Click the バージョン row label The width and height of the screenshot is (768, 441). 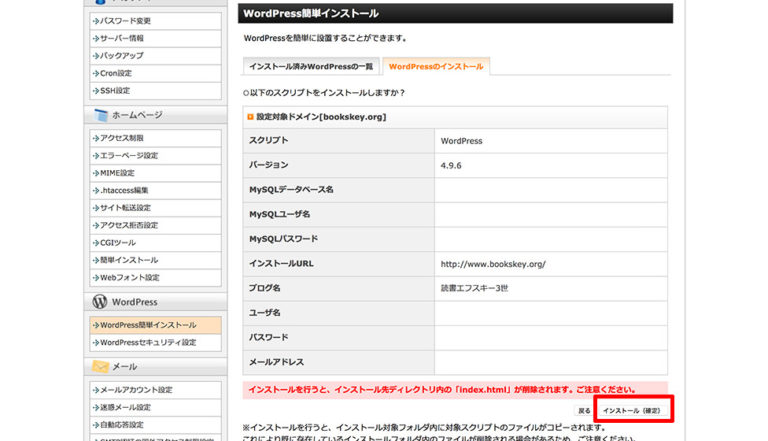pyautogui.click(x=268, y=165)
